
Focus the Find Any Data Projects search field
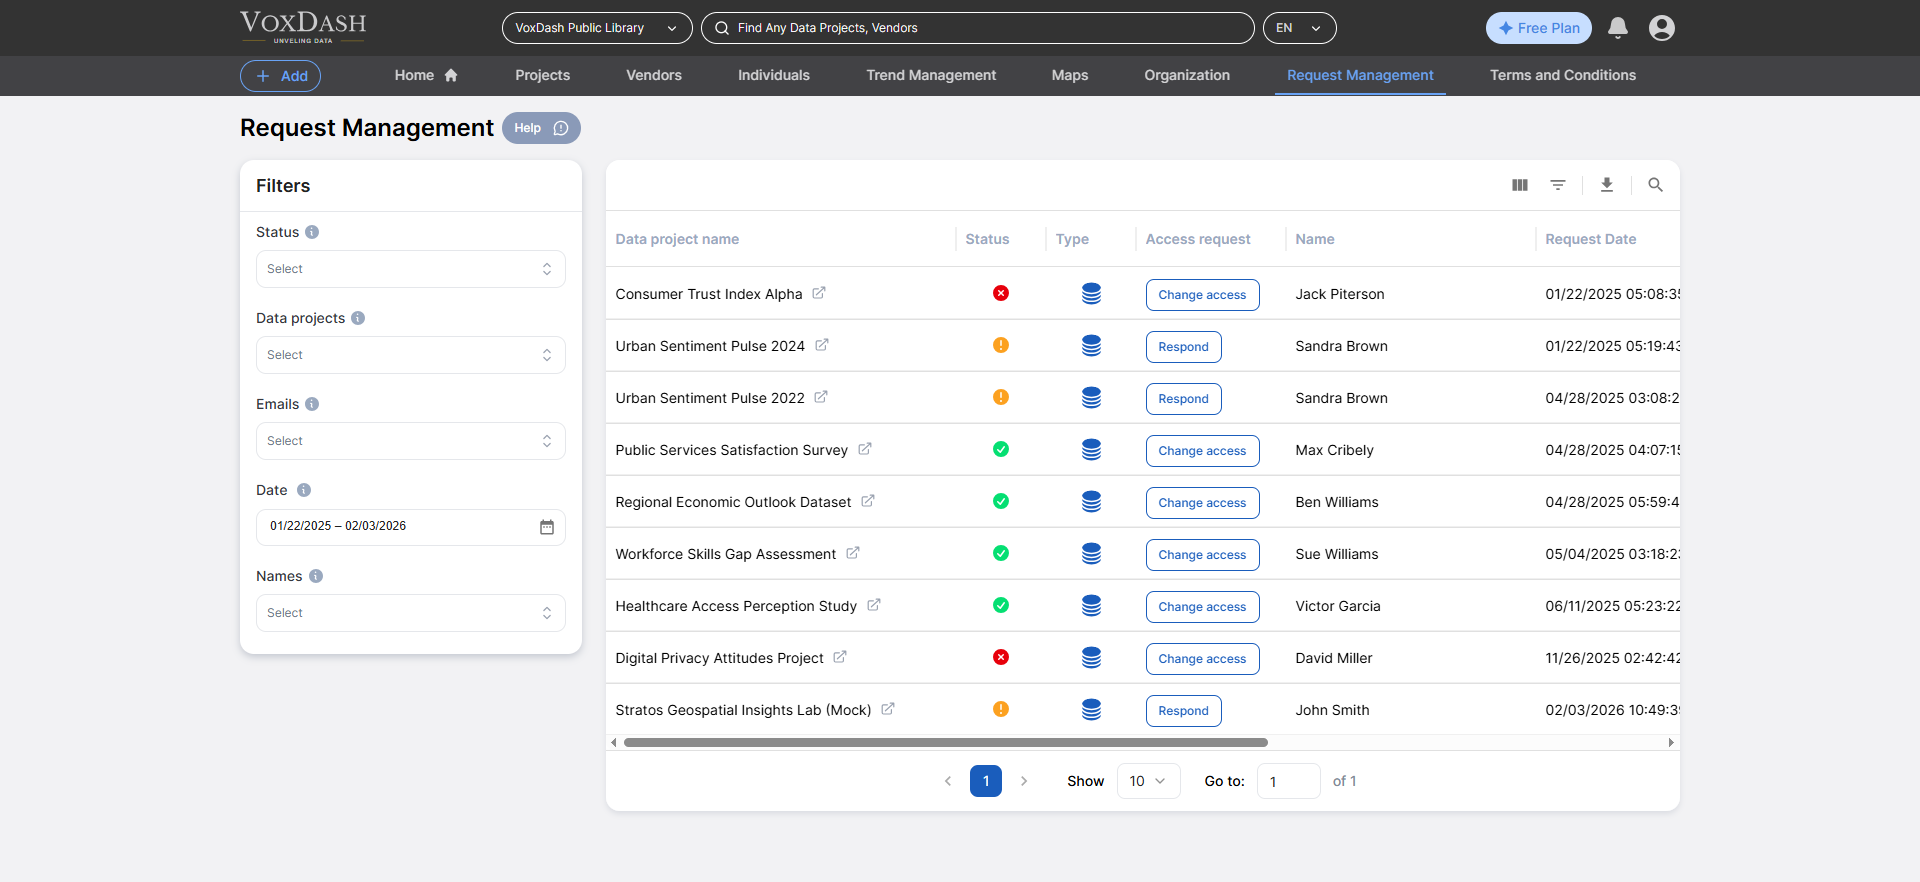point(978,28)
